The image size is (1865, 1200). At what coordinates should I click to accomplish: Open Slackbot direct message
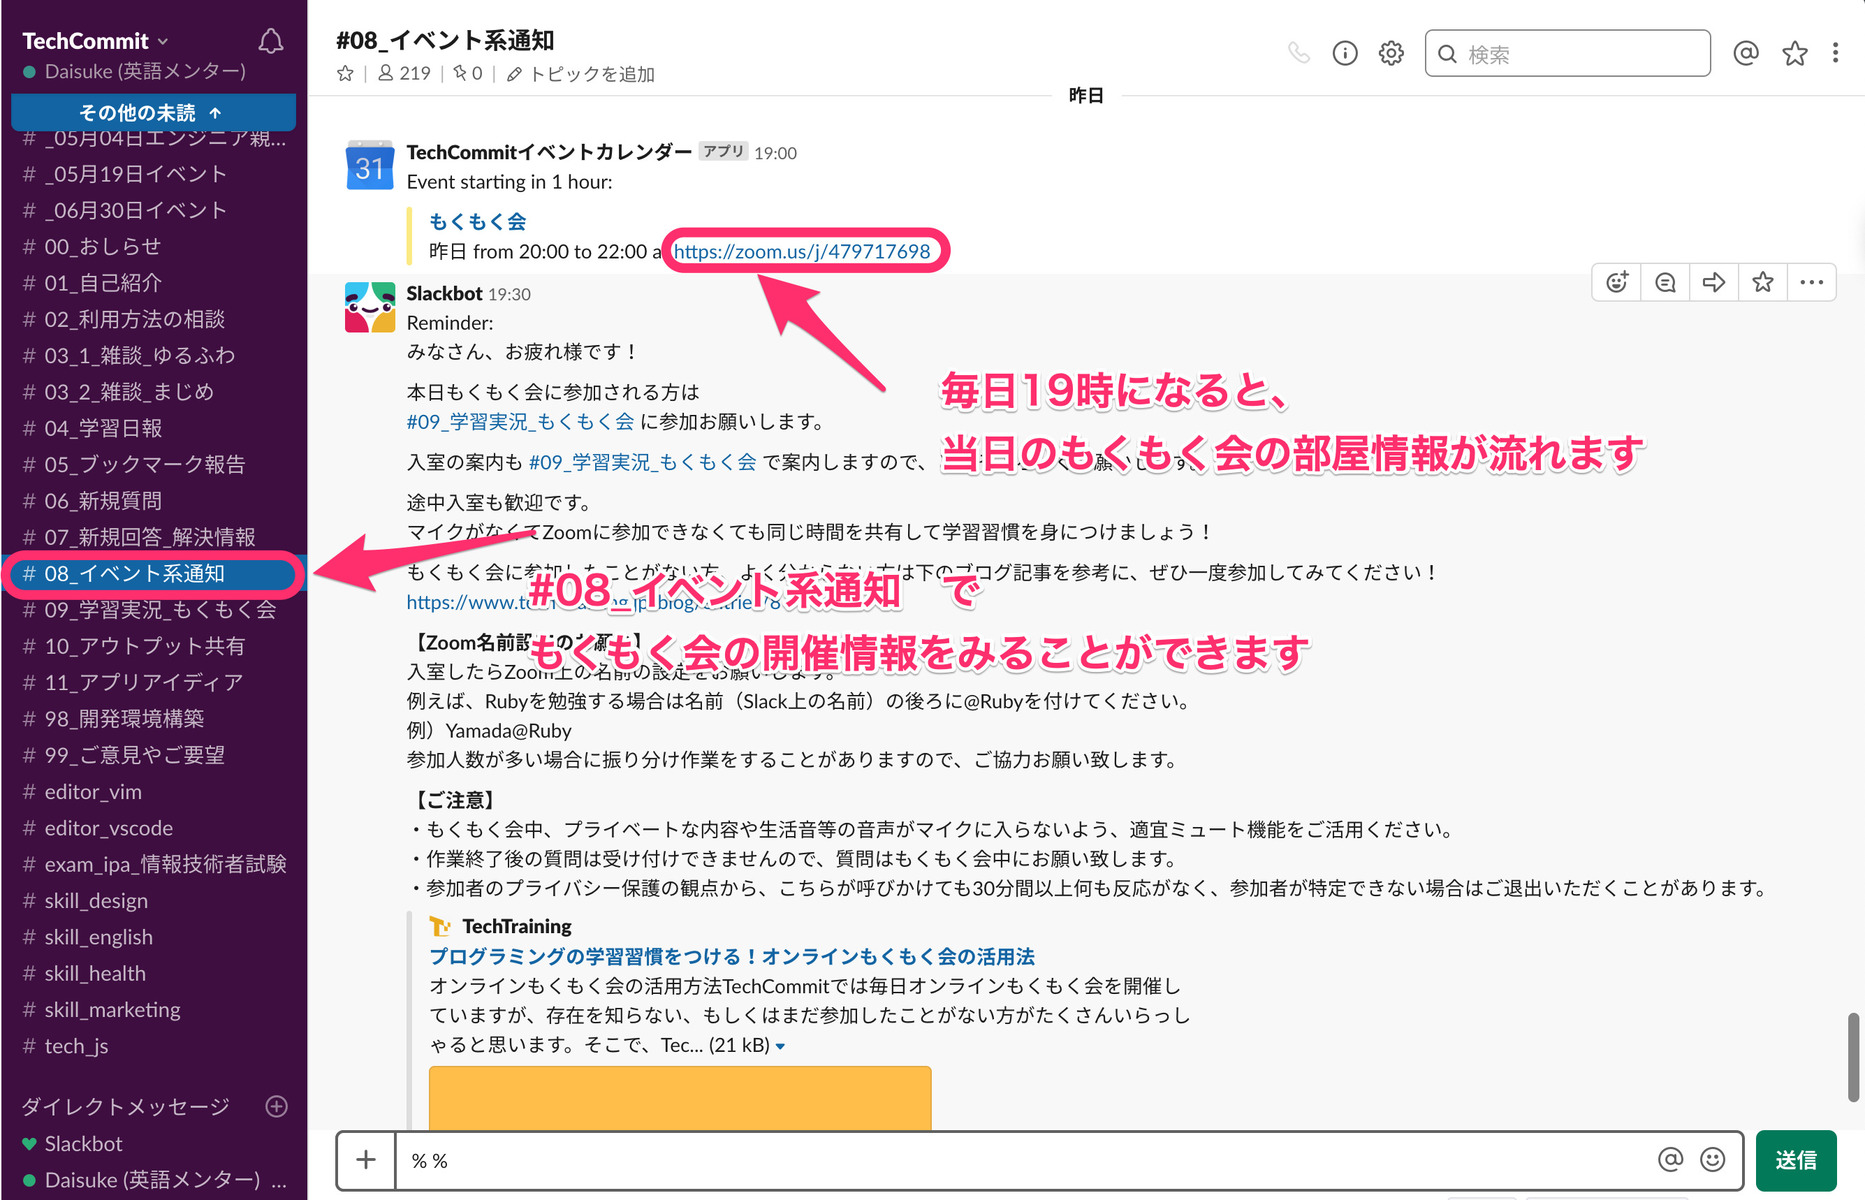point(153,1143)
